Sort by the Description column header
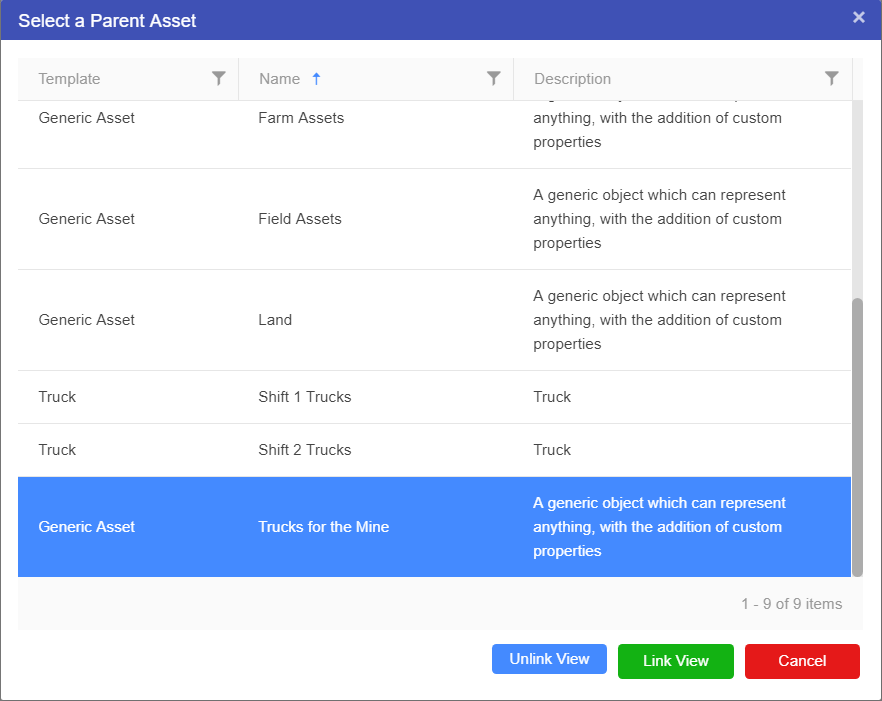 pyautogui.click(x=572, y=79)
